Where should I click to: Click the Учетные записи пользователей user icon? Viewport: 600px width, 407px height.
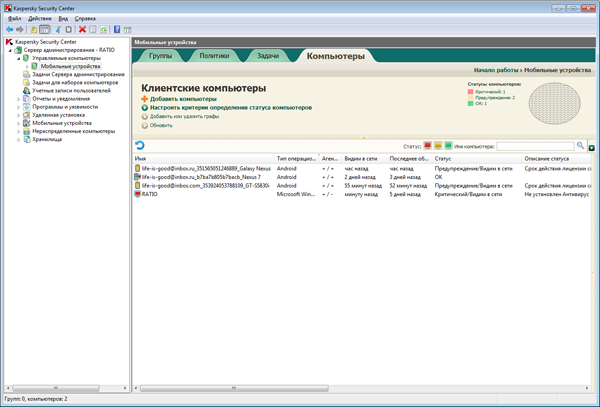point(26,91)
